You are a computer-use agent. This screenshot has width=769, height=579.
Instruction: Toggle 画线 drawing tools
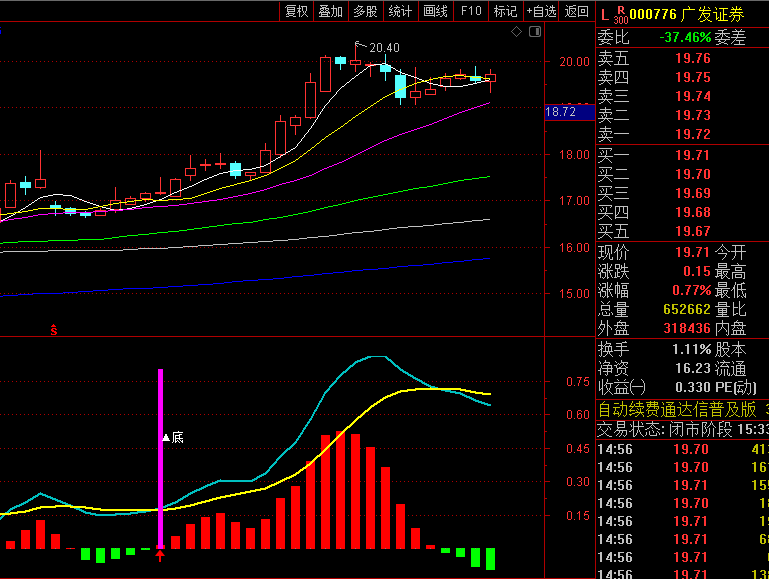[435, 11]
